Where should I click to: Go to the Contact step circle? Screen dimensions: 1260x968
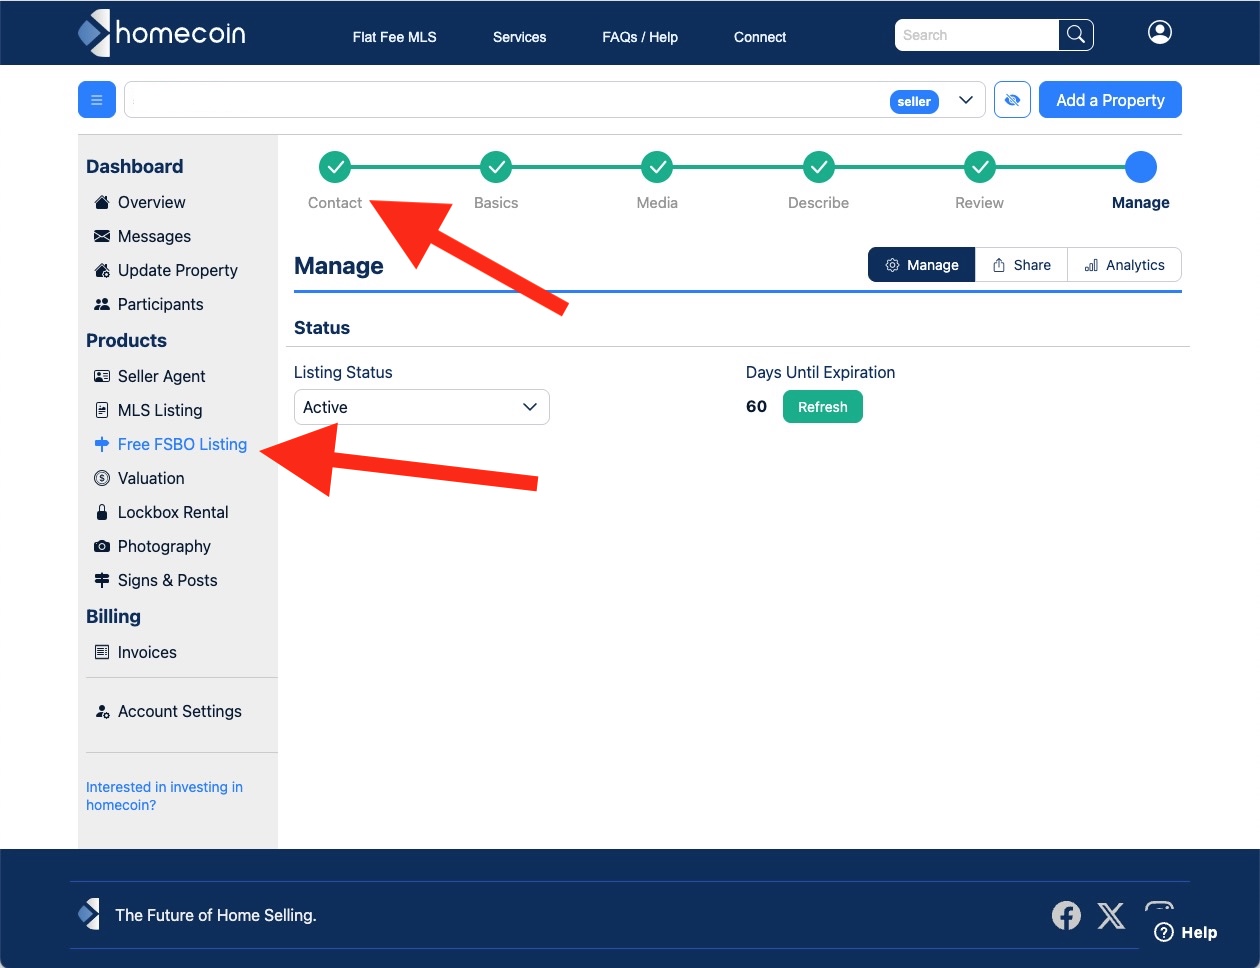[x=335, y=167]
